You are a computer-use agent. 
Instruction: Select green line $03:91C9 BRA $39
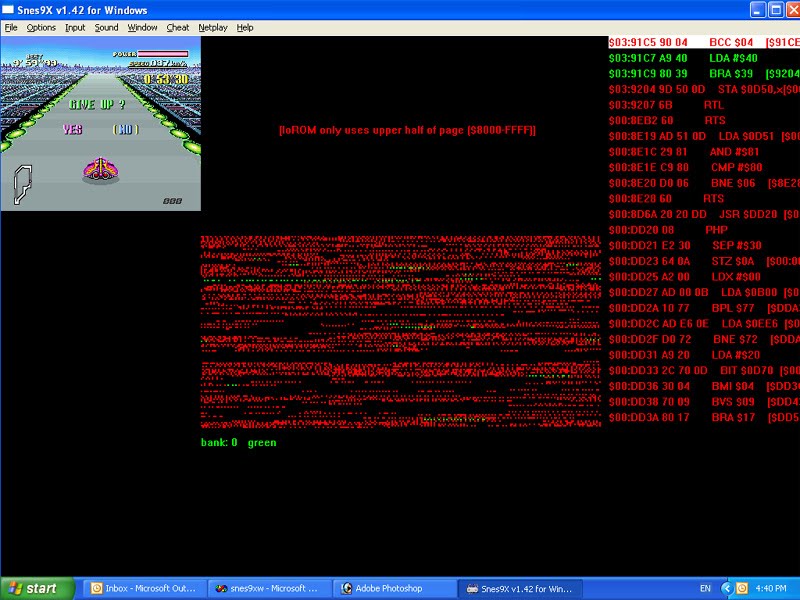(x=704, y=73)
